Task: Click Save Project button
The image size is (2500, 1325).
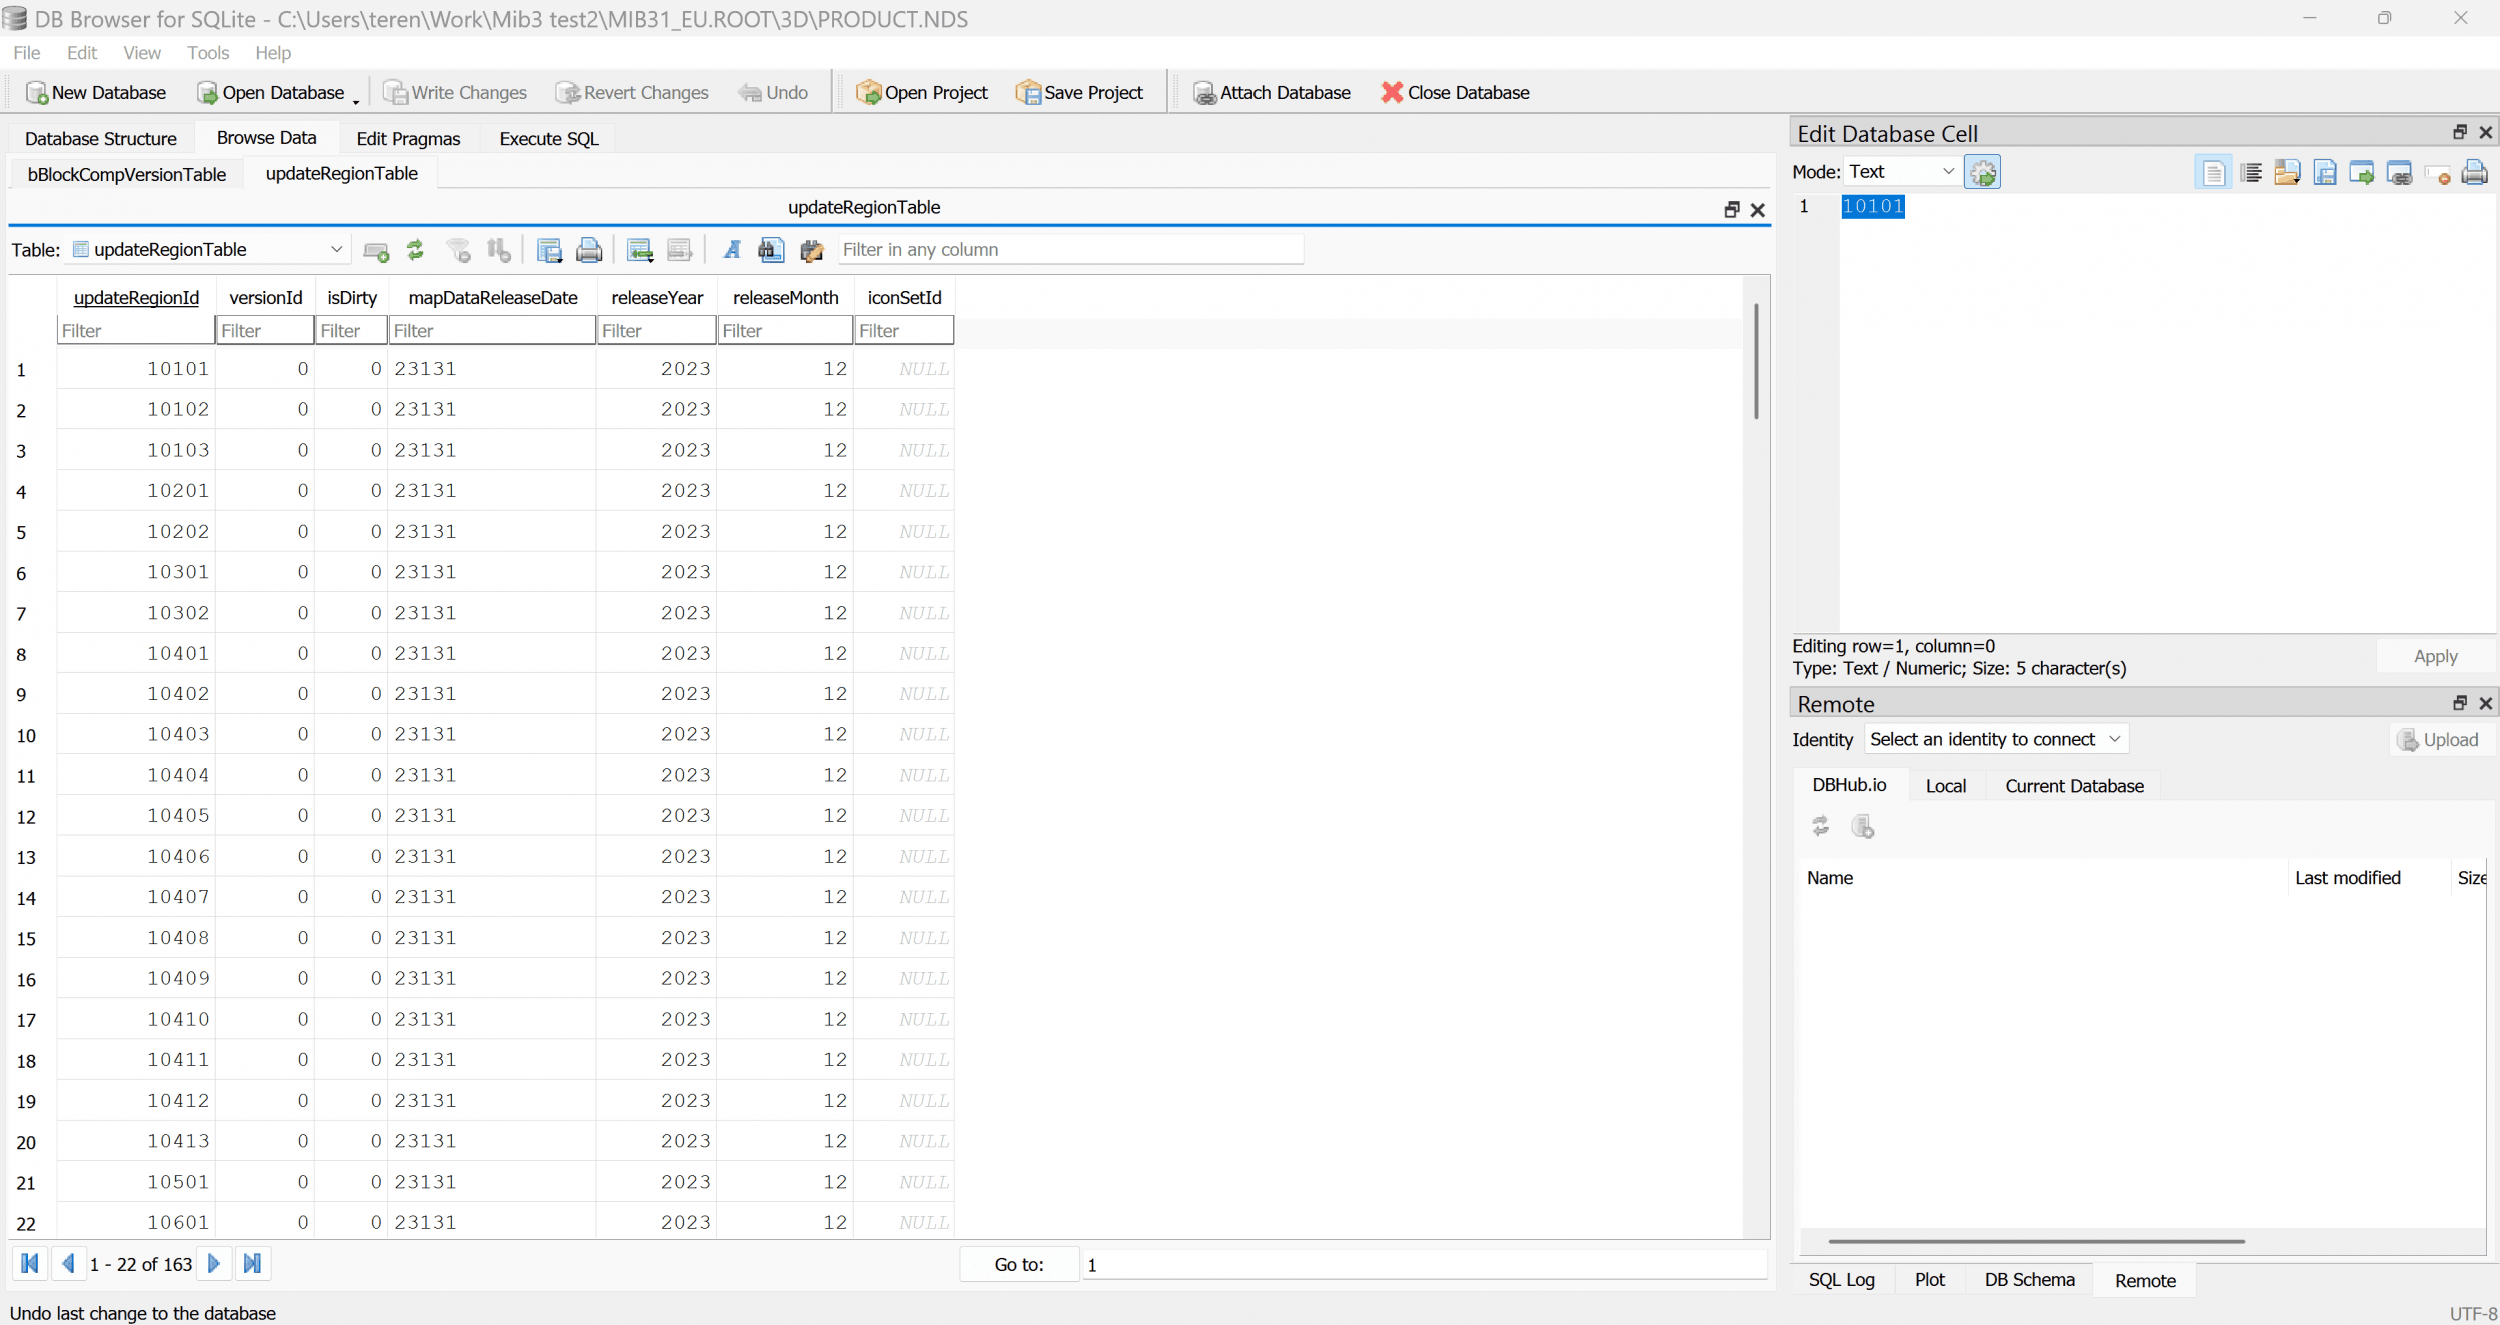Action: 1079,93
